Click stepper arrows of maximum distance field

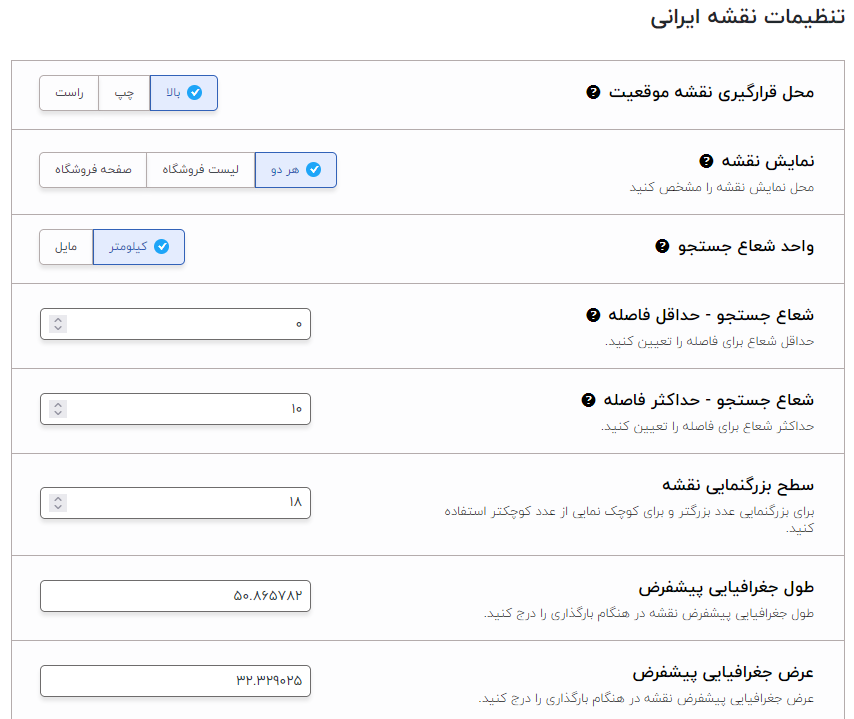pyautogui.click(x=58, y=409)
